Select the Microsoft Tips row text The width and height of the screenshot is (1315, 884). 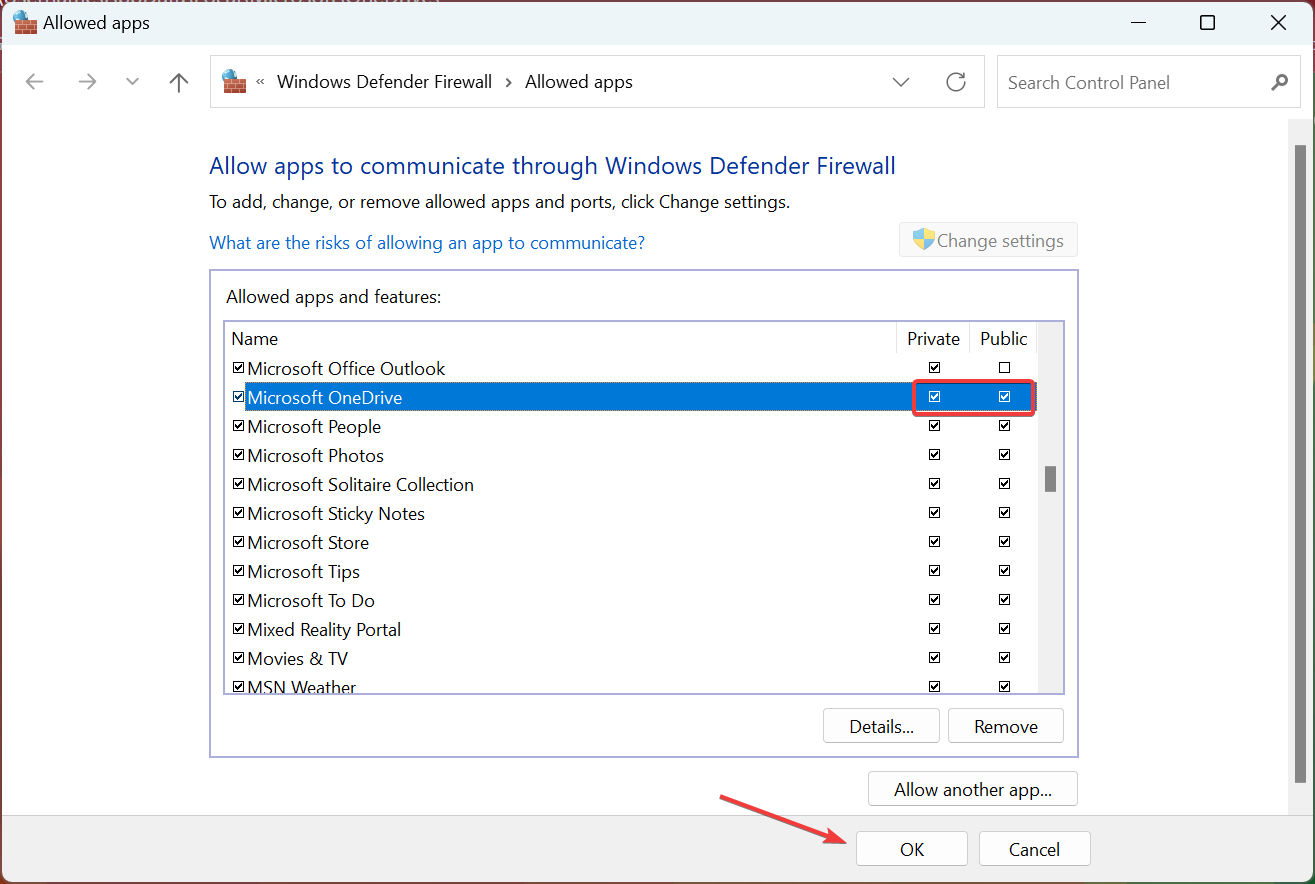click(x=304, y=572)
